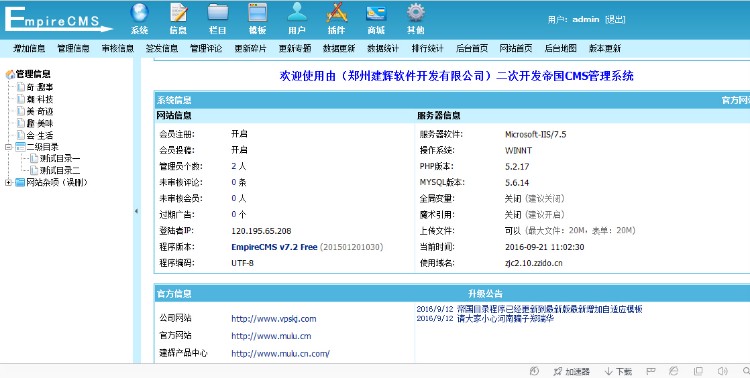Select 数据更新 in the submenu bar

click(339, 48)
